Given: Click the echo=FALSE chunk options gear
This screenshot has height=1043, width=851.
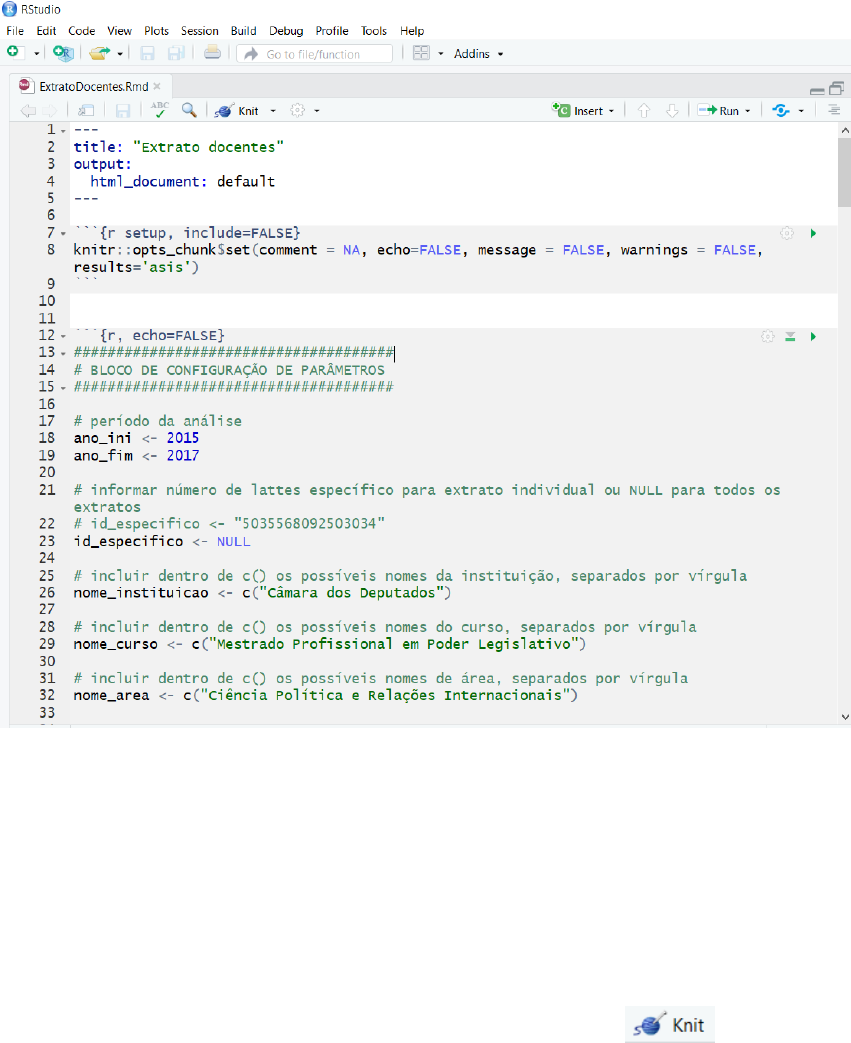Looking at the screenshot, I should [x=768, y=337].
